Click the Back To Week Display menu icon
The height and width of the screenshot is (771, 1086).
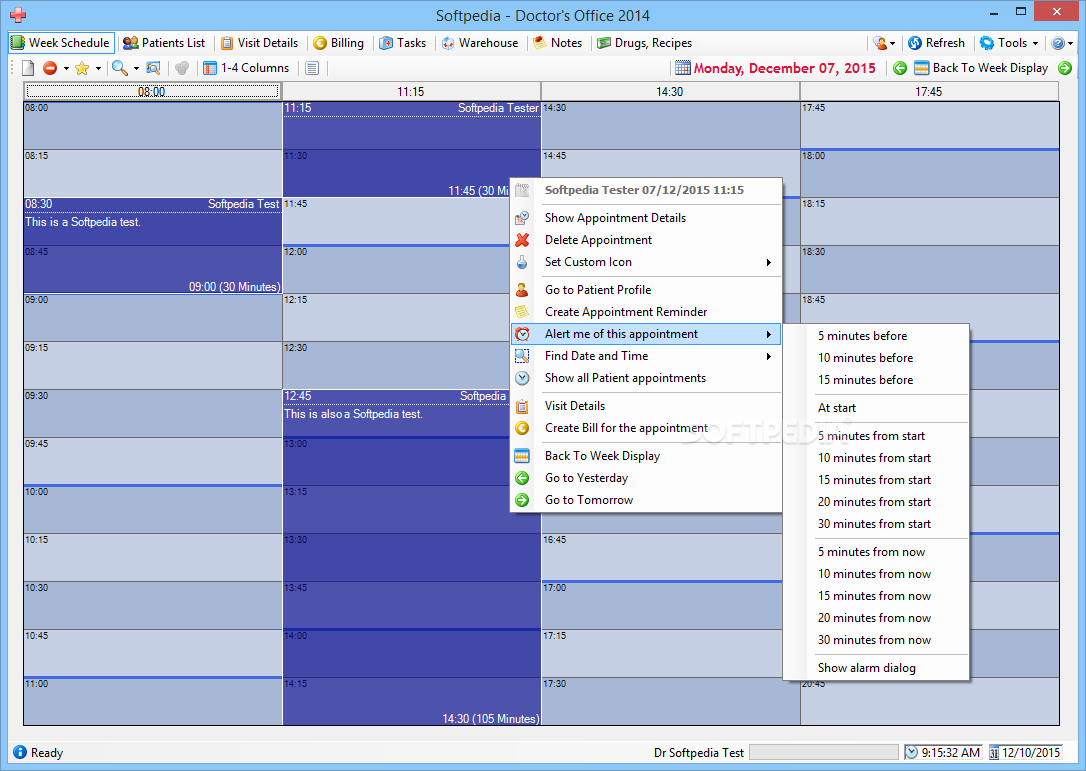click(522, 456)
